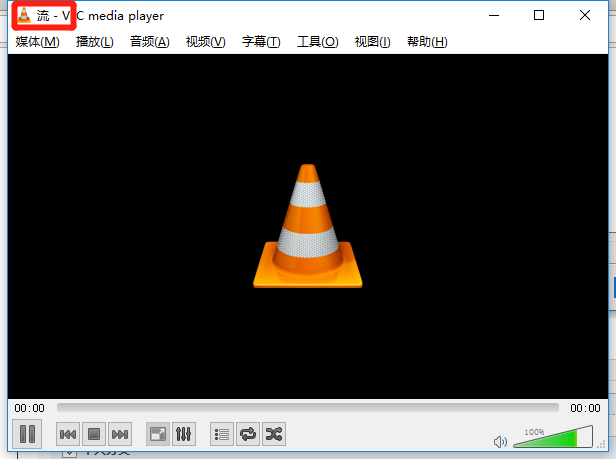
Task: Toggle loop repeat mode
Action: click(248, 434)
